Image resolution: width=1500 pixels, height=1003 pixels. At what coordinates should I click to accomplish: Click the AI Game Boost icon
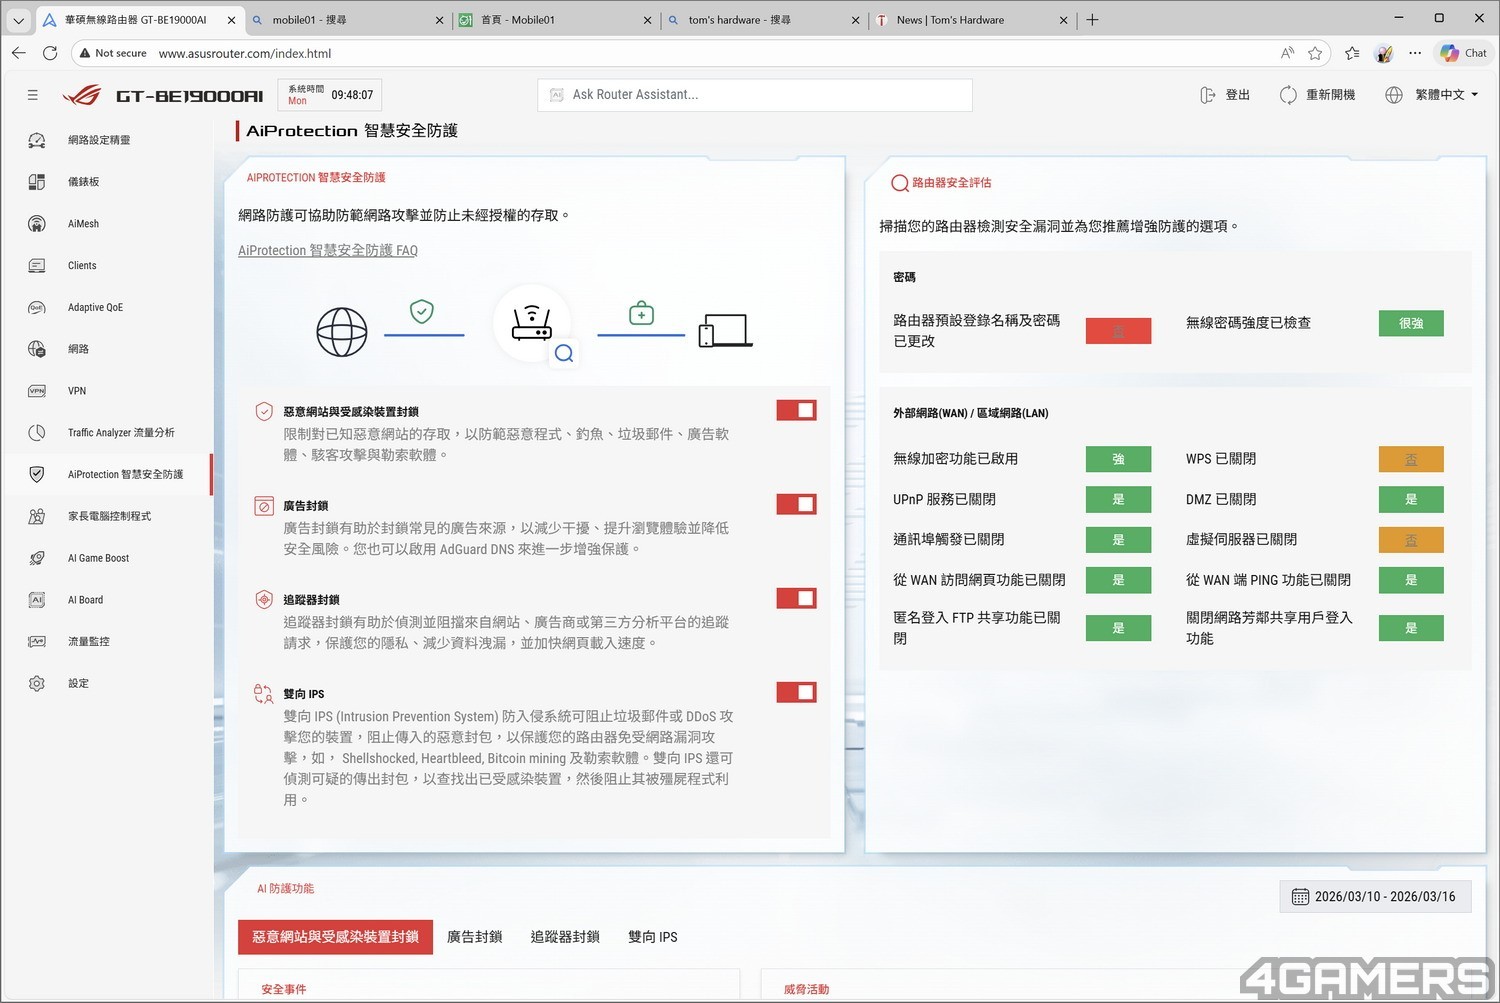[x=37, y=558]
